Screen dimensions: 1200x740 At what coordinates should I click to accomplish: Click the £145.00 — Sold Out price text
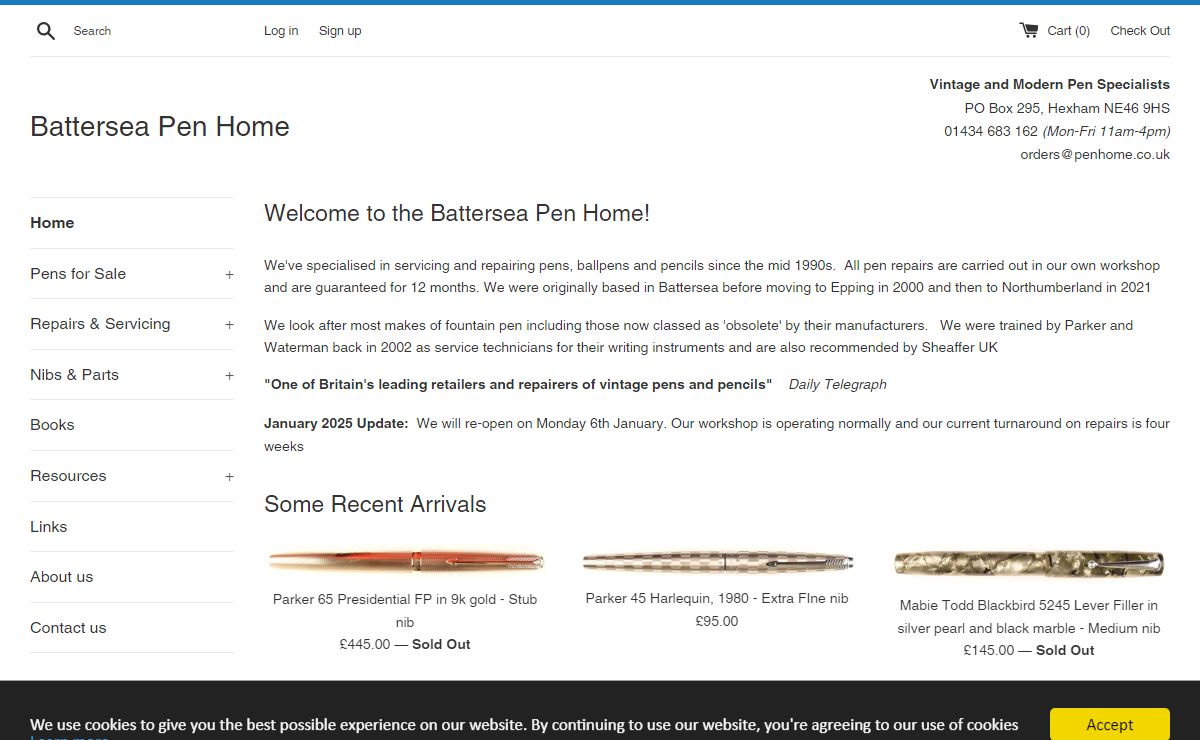click(x=1029, y=650)
